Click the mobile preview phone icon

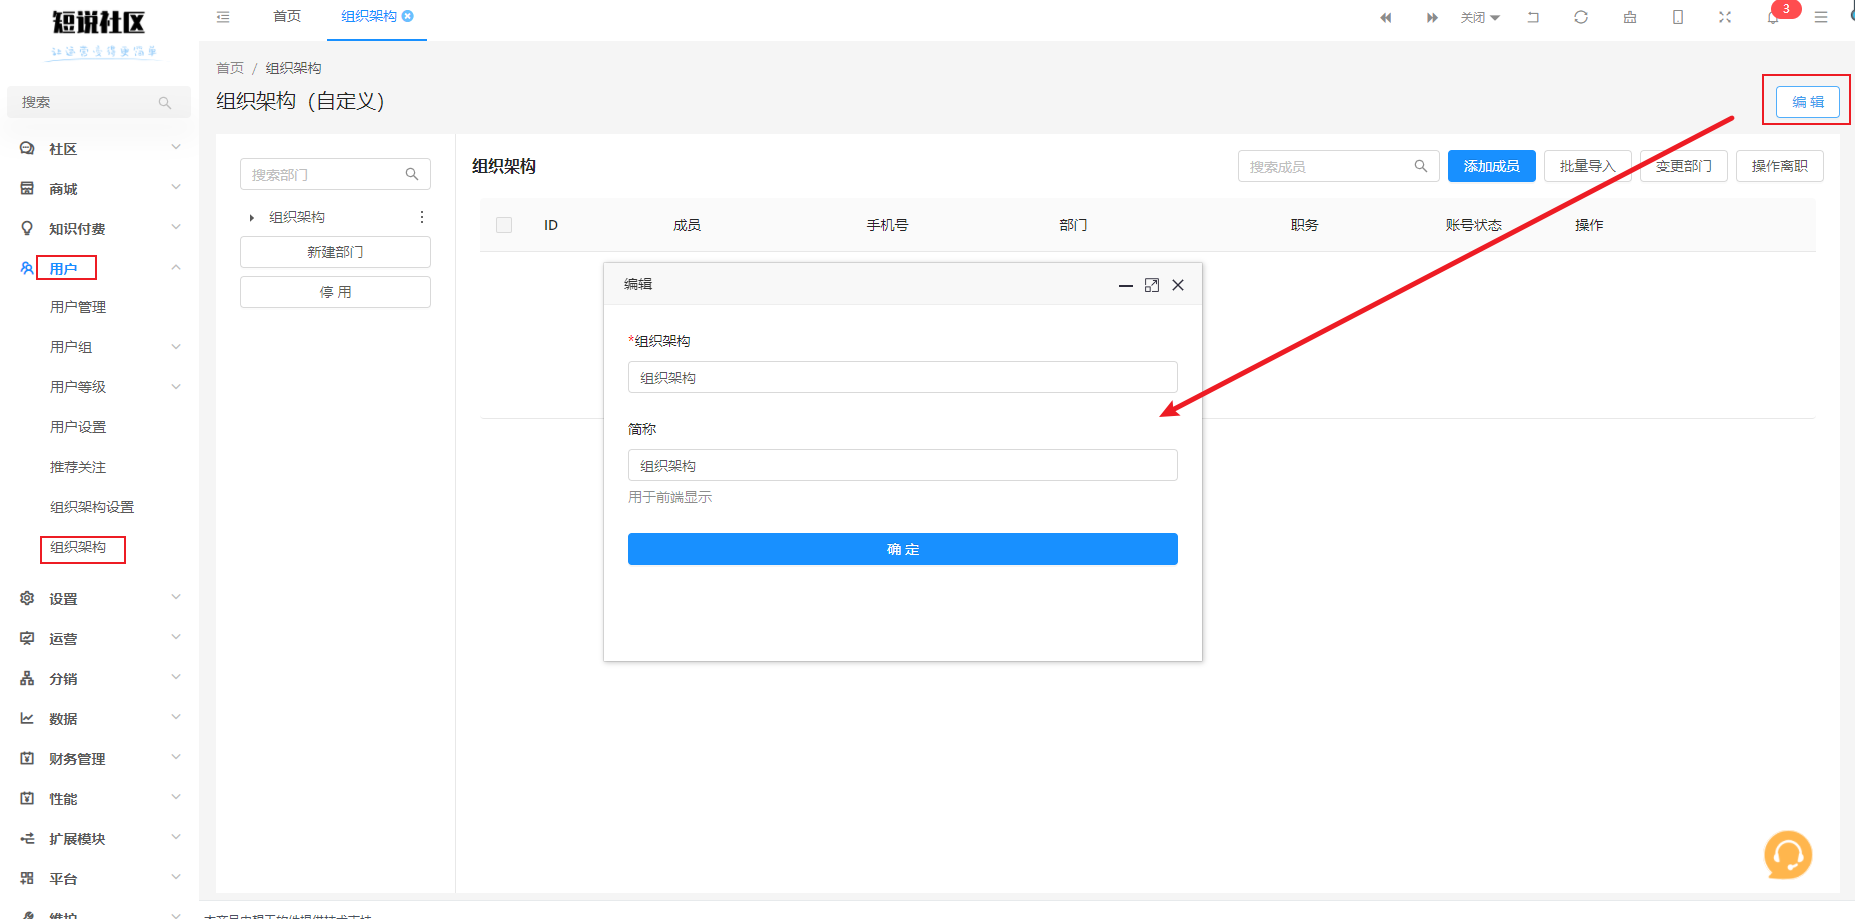[x=1678, y=17]
